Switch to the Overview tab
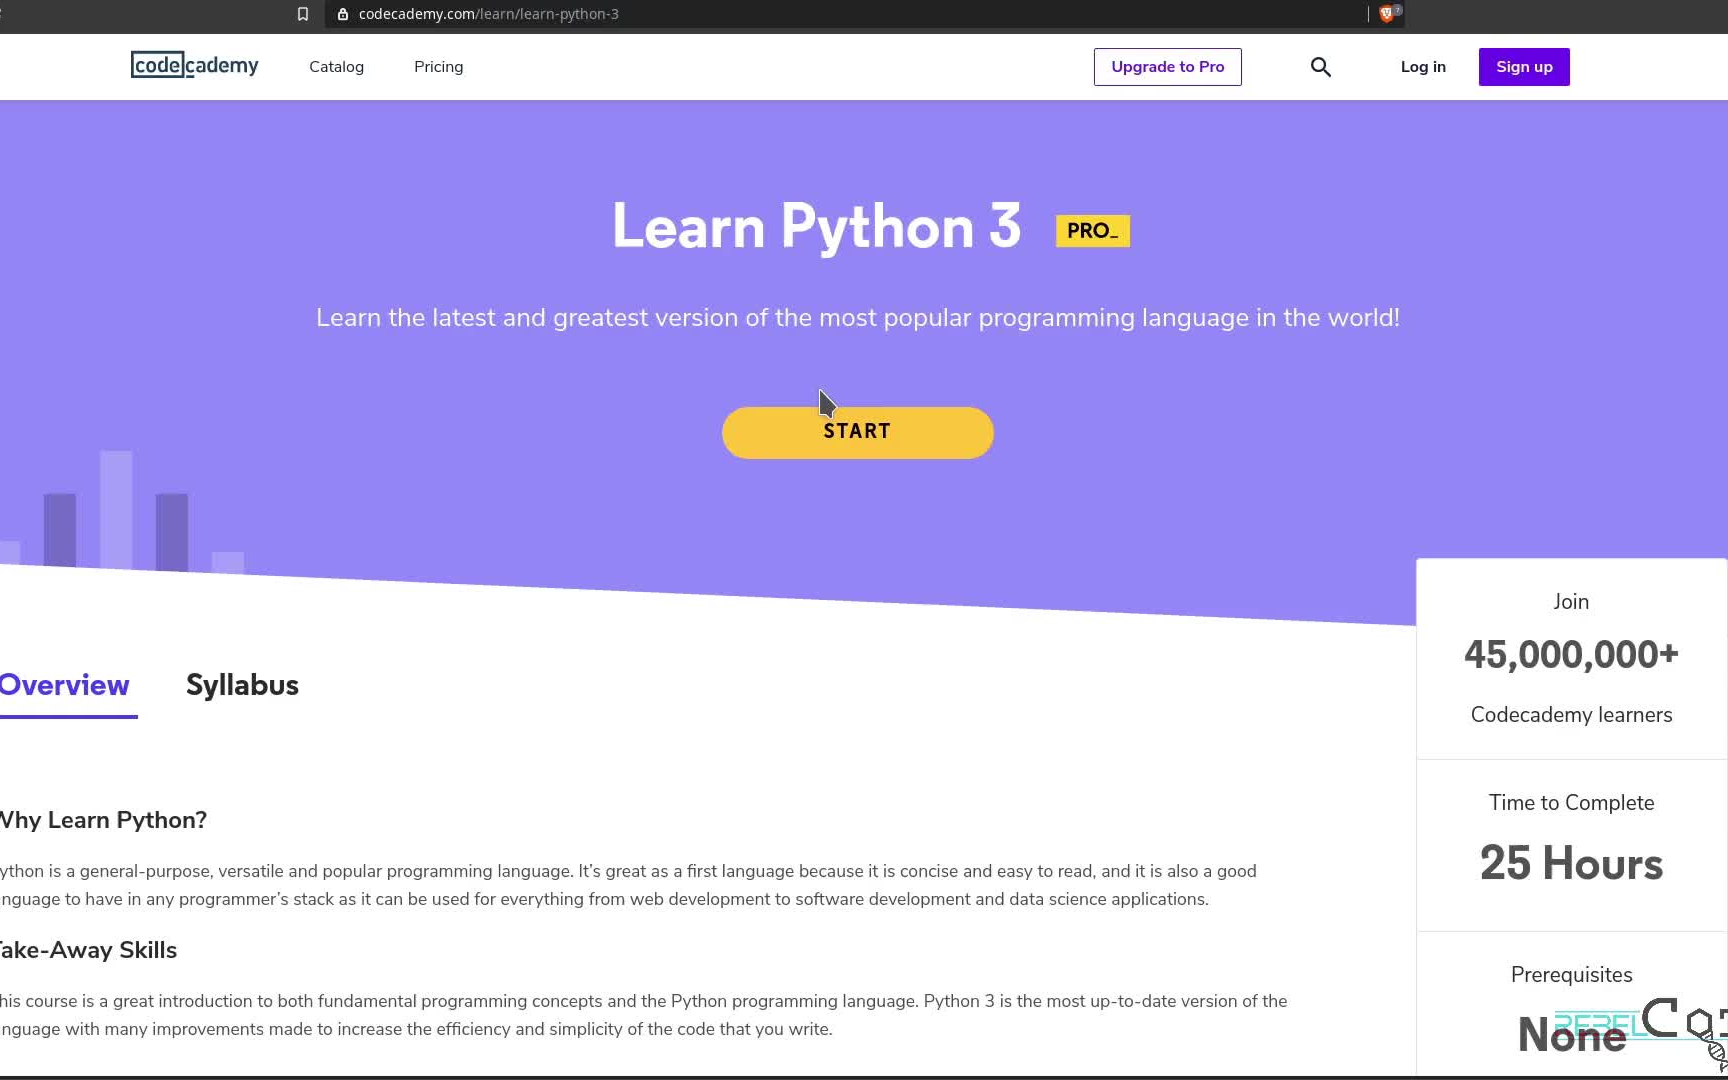This screenshot has width=1728, height=1080. pos(65,685)
